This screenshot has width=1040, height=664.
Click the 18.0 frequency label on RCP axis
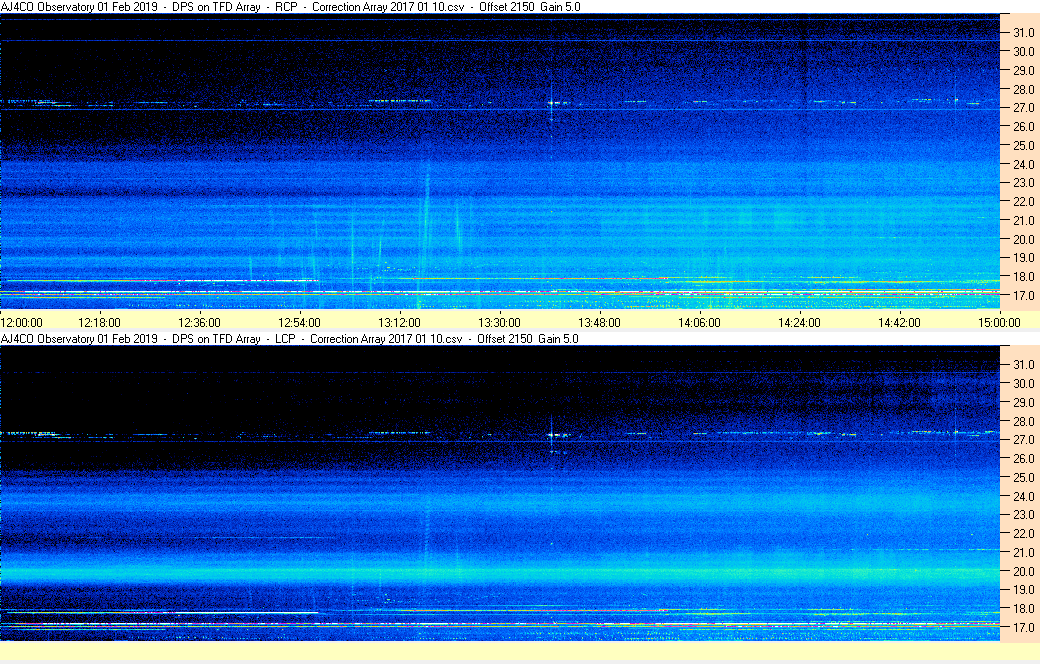[1023, 277]
